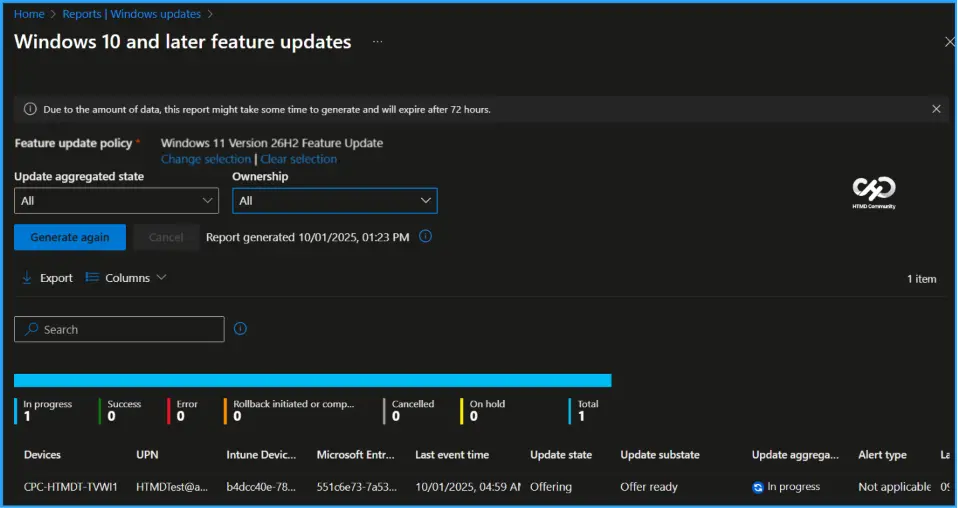The image size is (958, 508).
Task: Click Generate again button
Action: click(x=70, y=237)
